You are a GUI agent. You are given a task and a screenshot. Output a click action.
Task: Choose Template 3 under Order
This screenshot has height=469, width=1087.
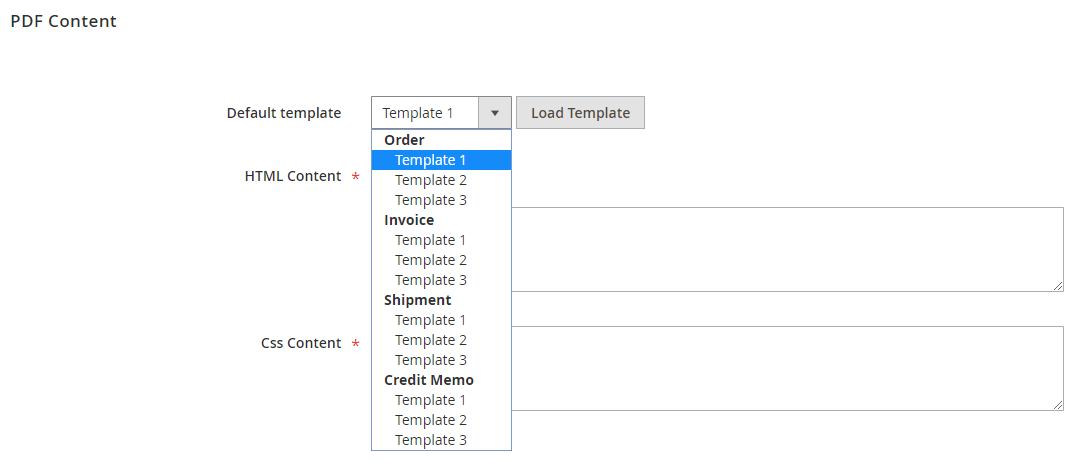[x=442, y=200]
